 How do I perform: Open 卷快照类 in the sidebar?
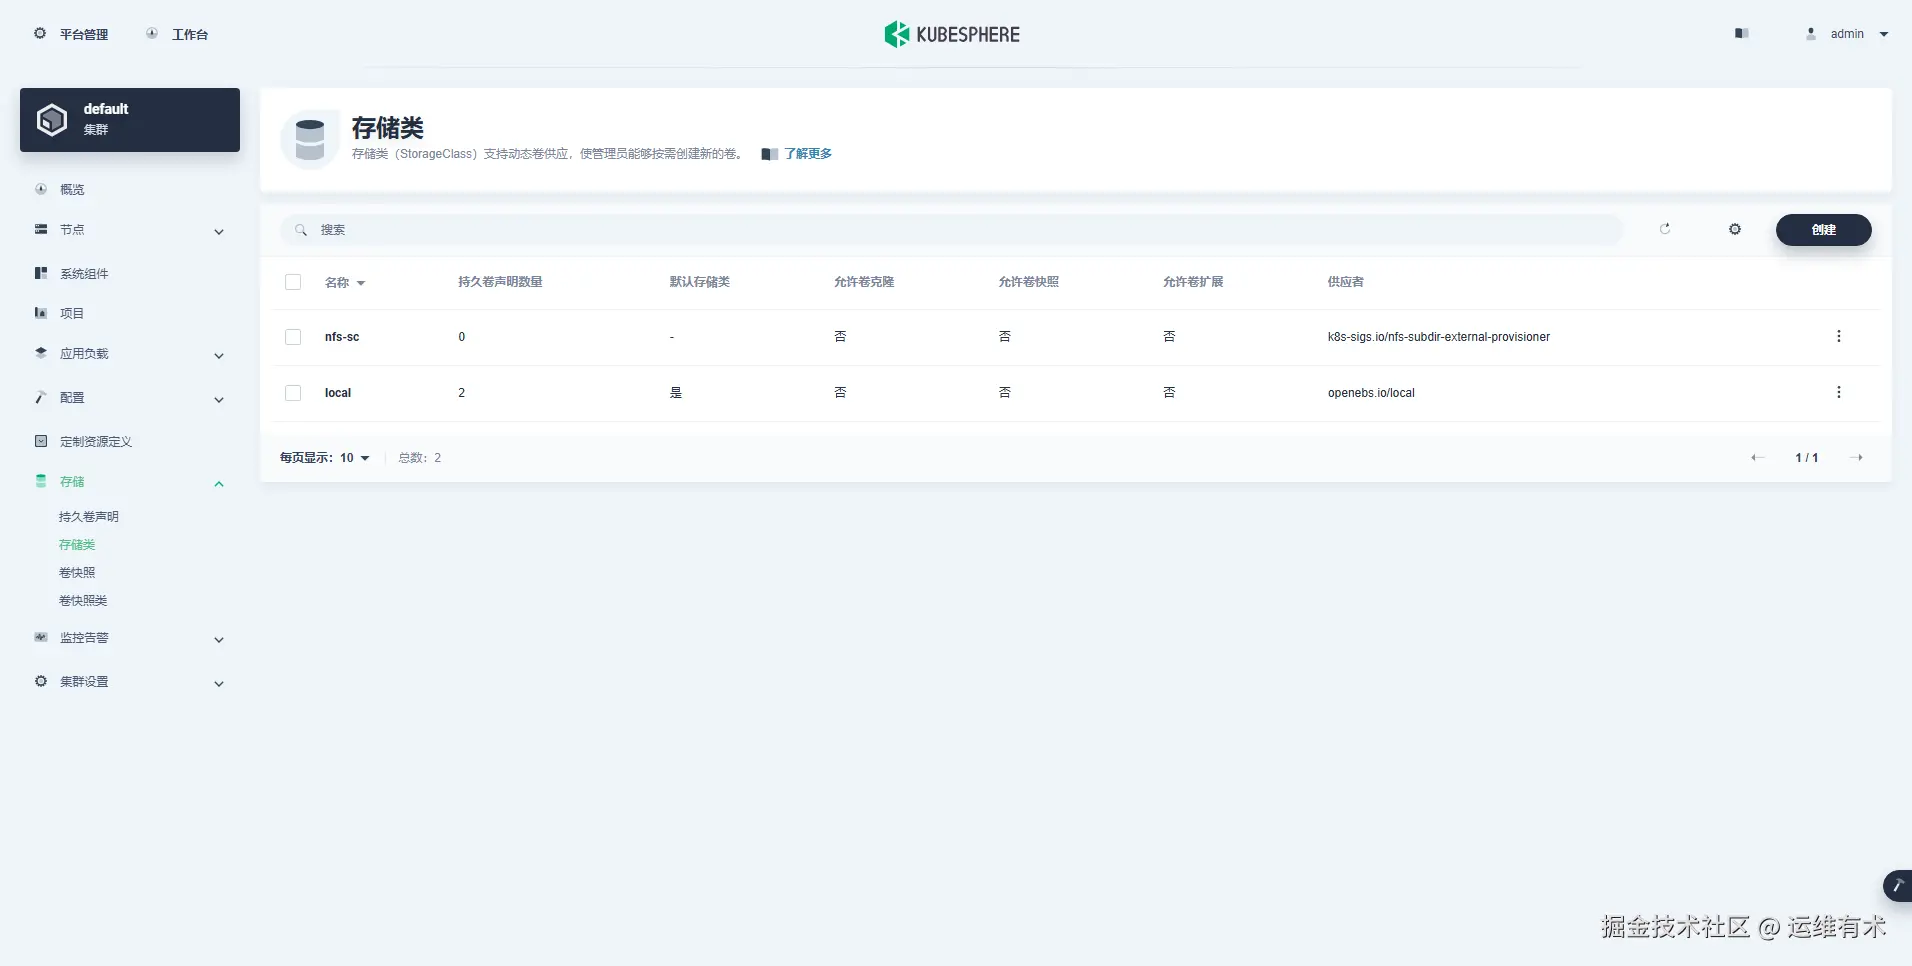[83, 601]
